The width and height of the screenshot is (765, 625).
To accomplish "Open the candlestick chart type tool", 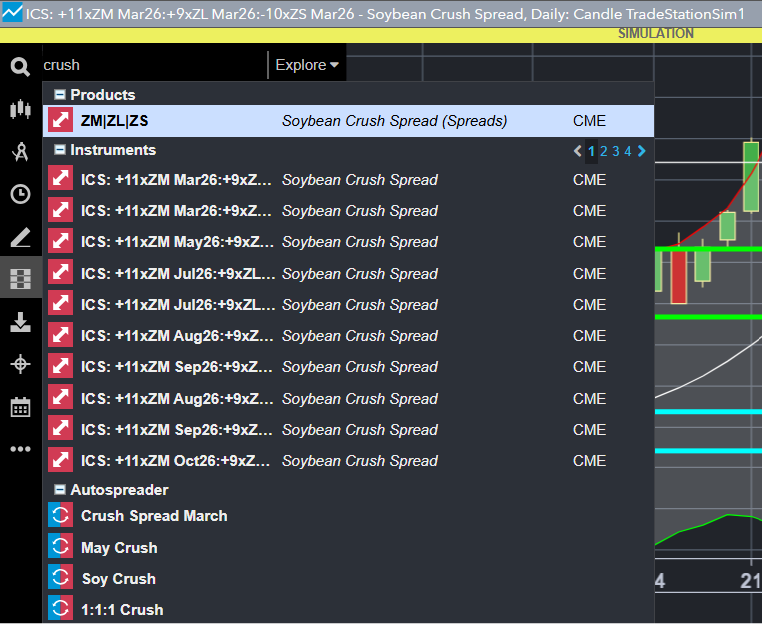I will (20, 109).
